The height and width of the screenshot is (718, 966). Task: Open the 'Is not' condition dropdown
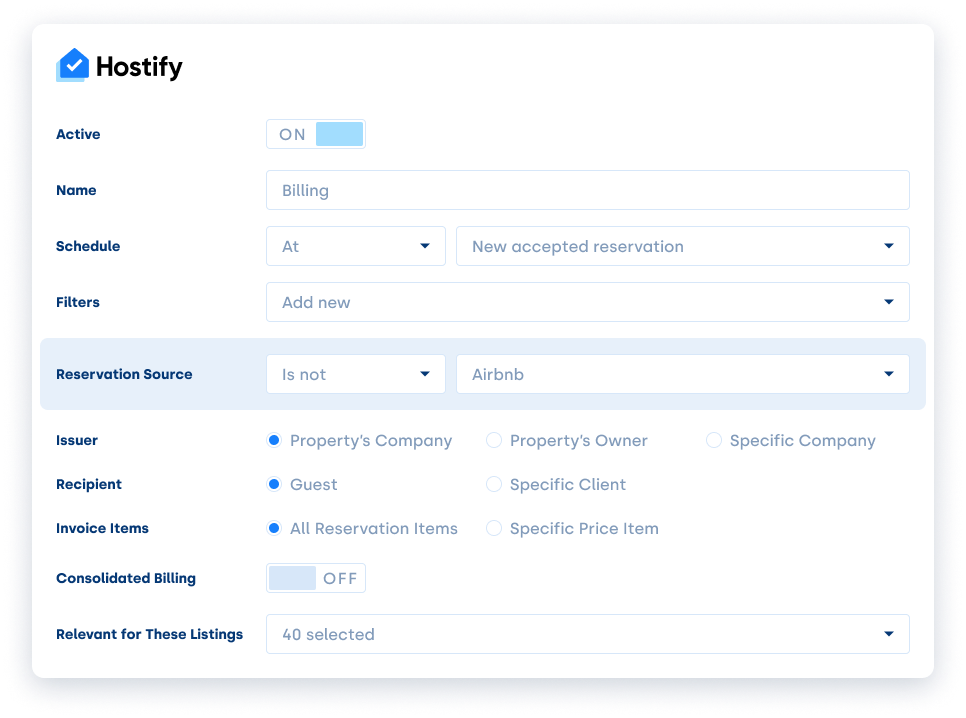pyautogui.click(x=355, y=374)
